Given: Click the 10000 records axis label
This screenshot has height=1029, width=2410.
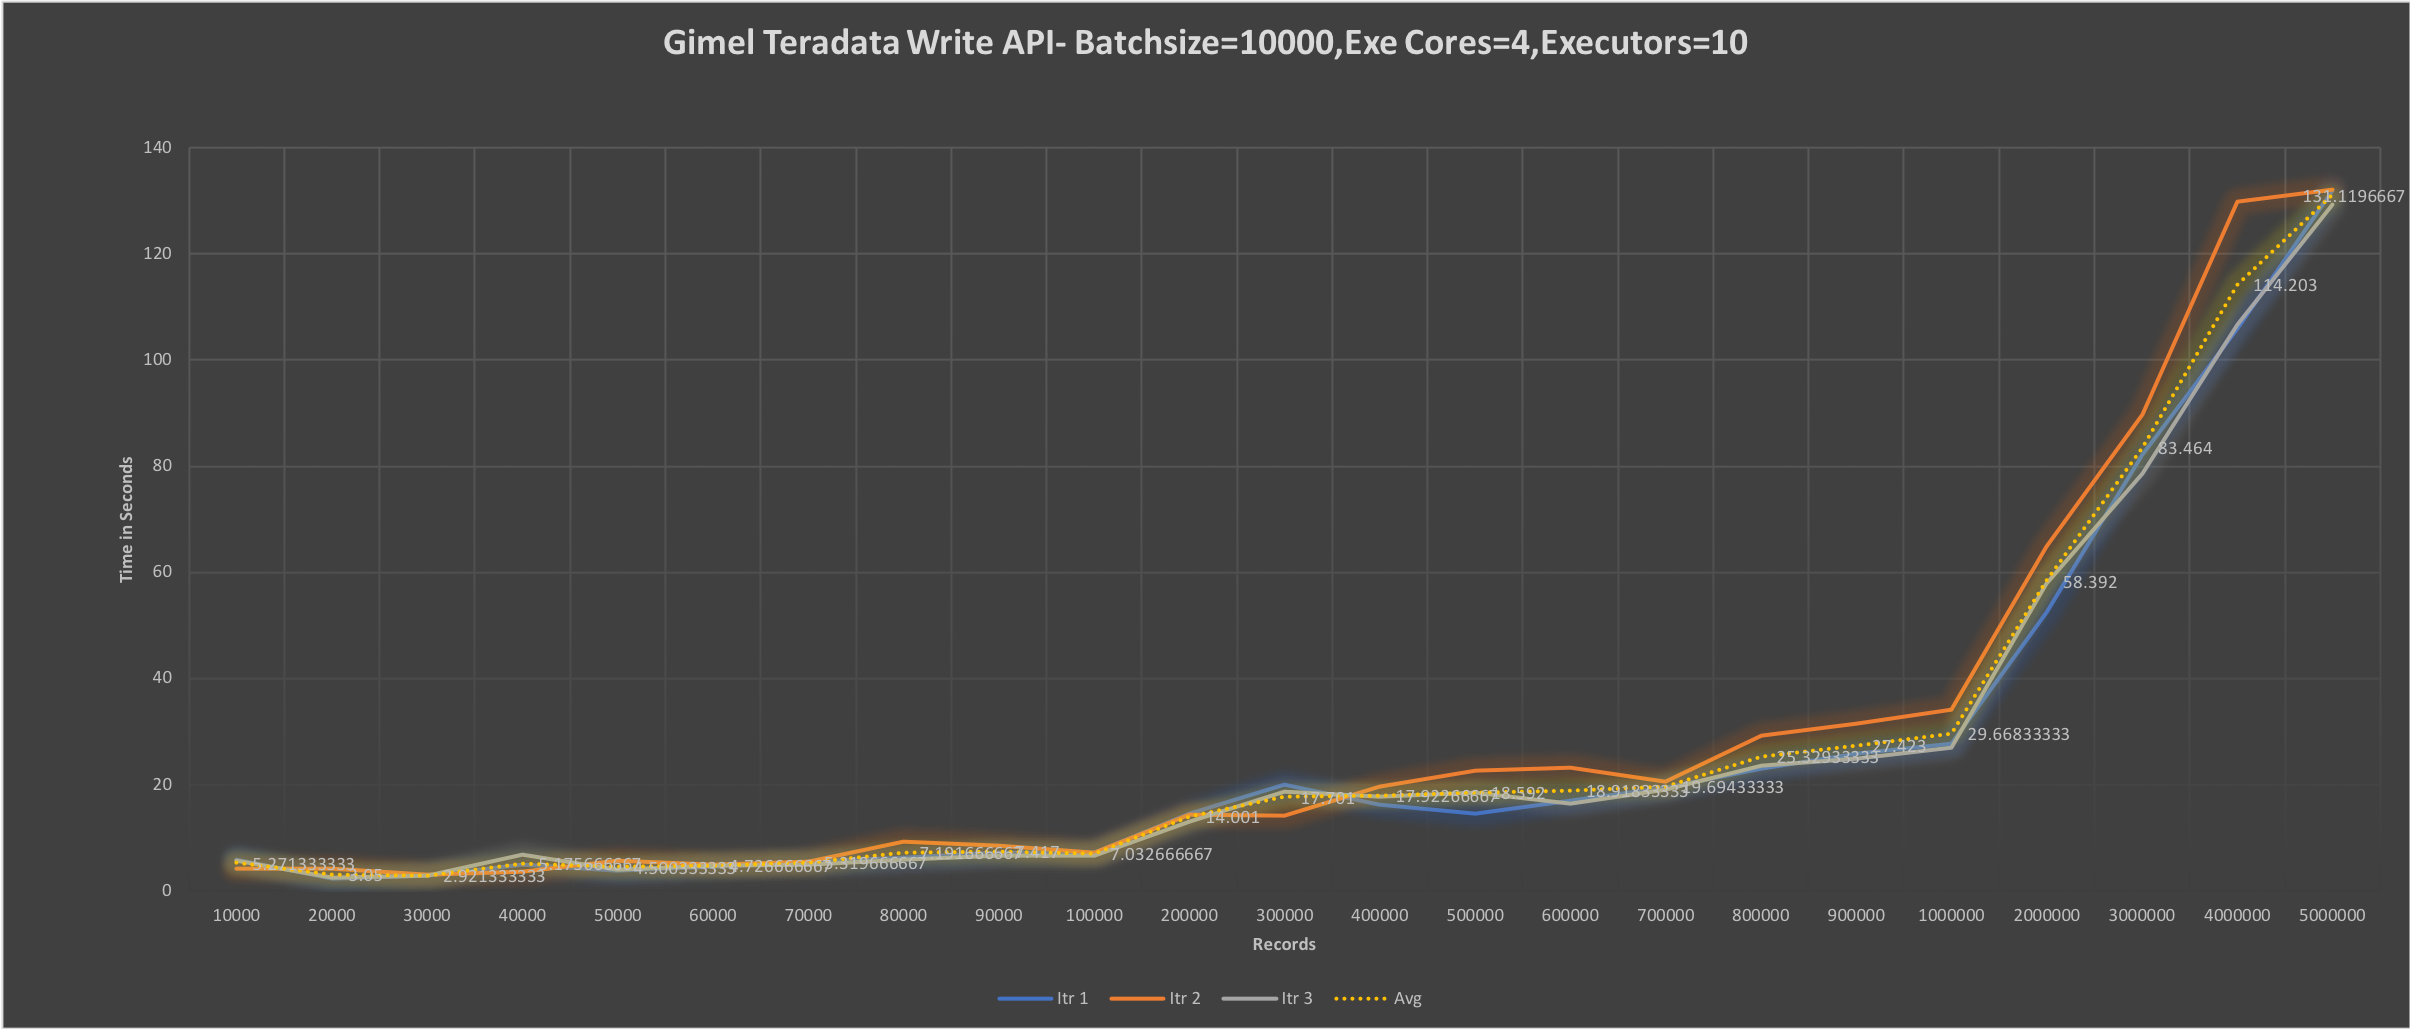Looking at the screenshot, I should [x=236, y=915].
